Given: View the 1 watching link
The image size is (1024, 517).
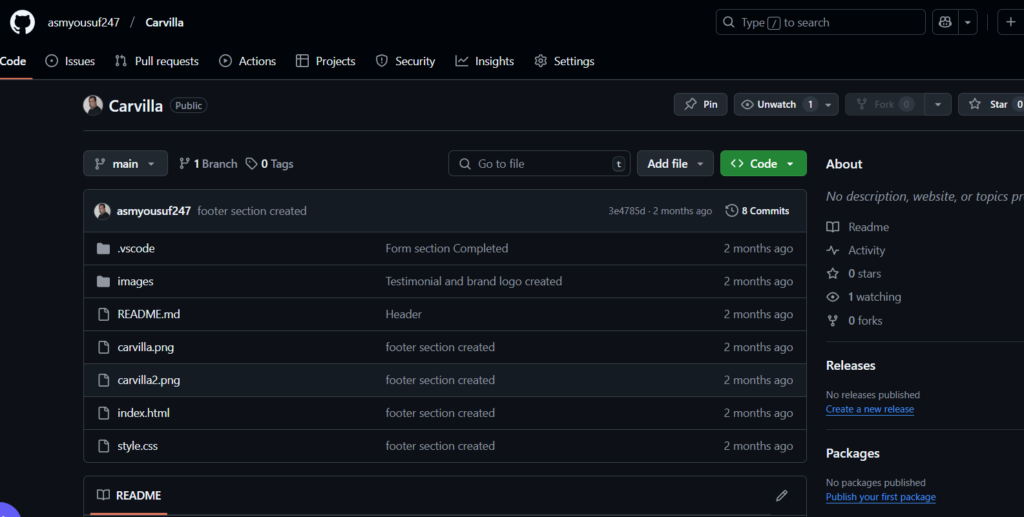Looking at the screenshot, I should coord(863,297).
